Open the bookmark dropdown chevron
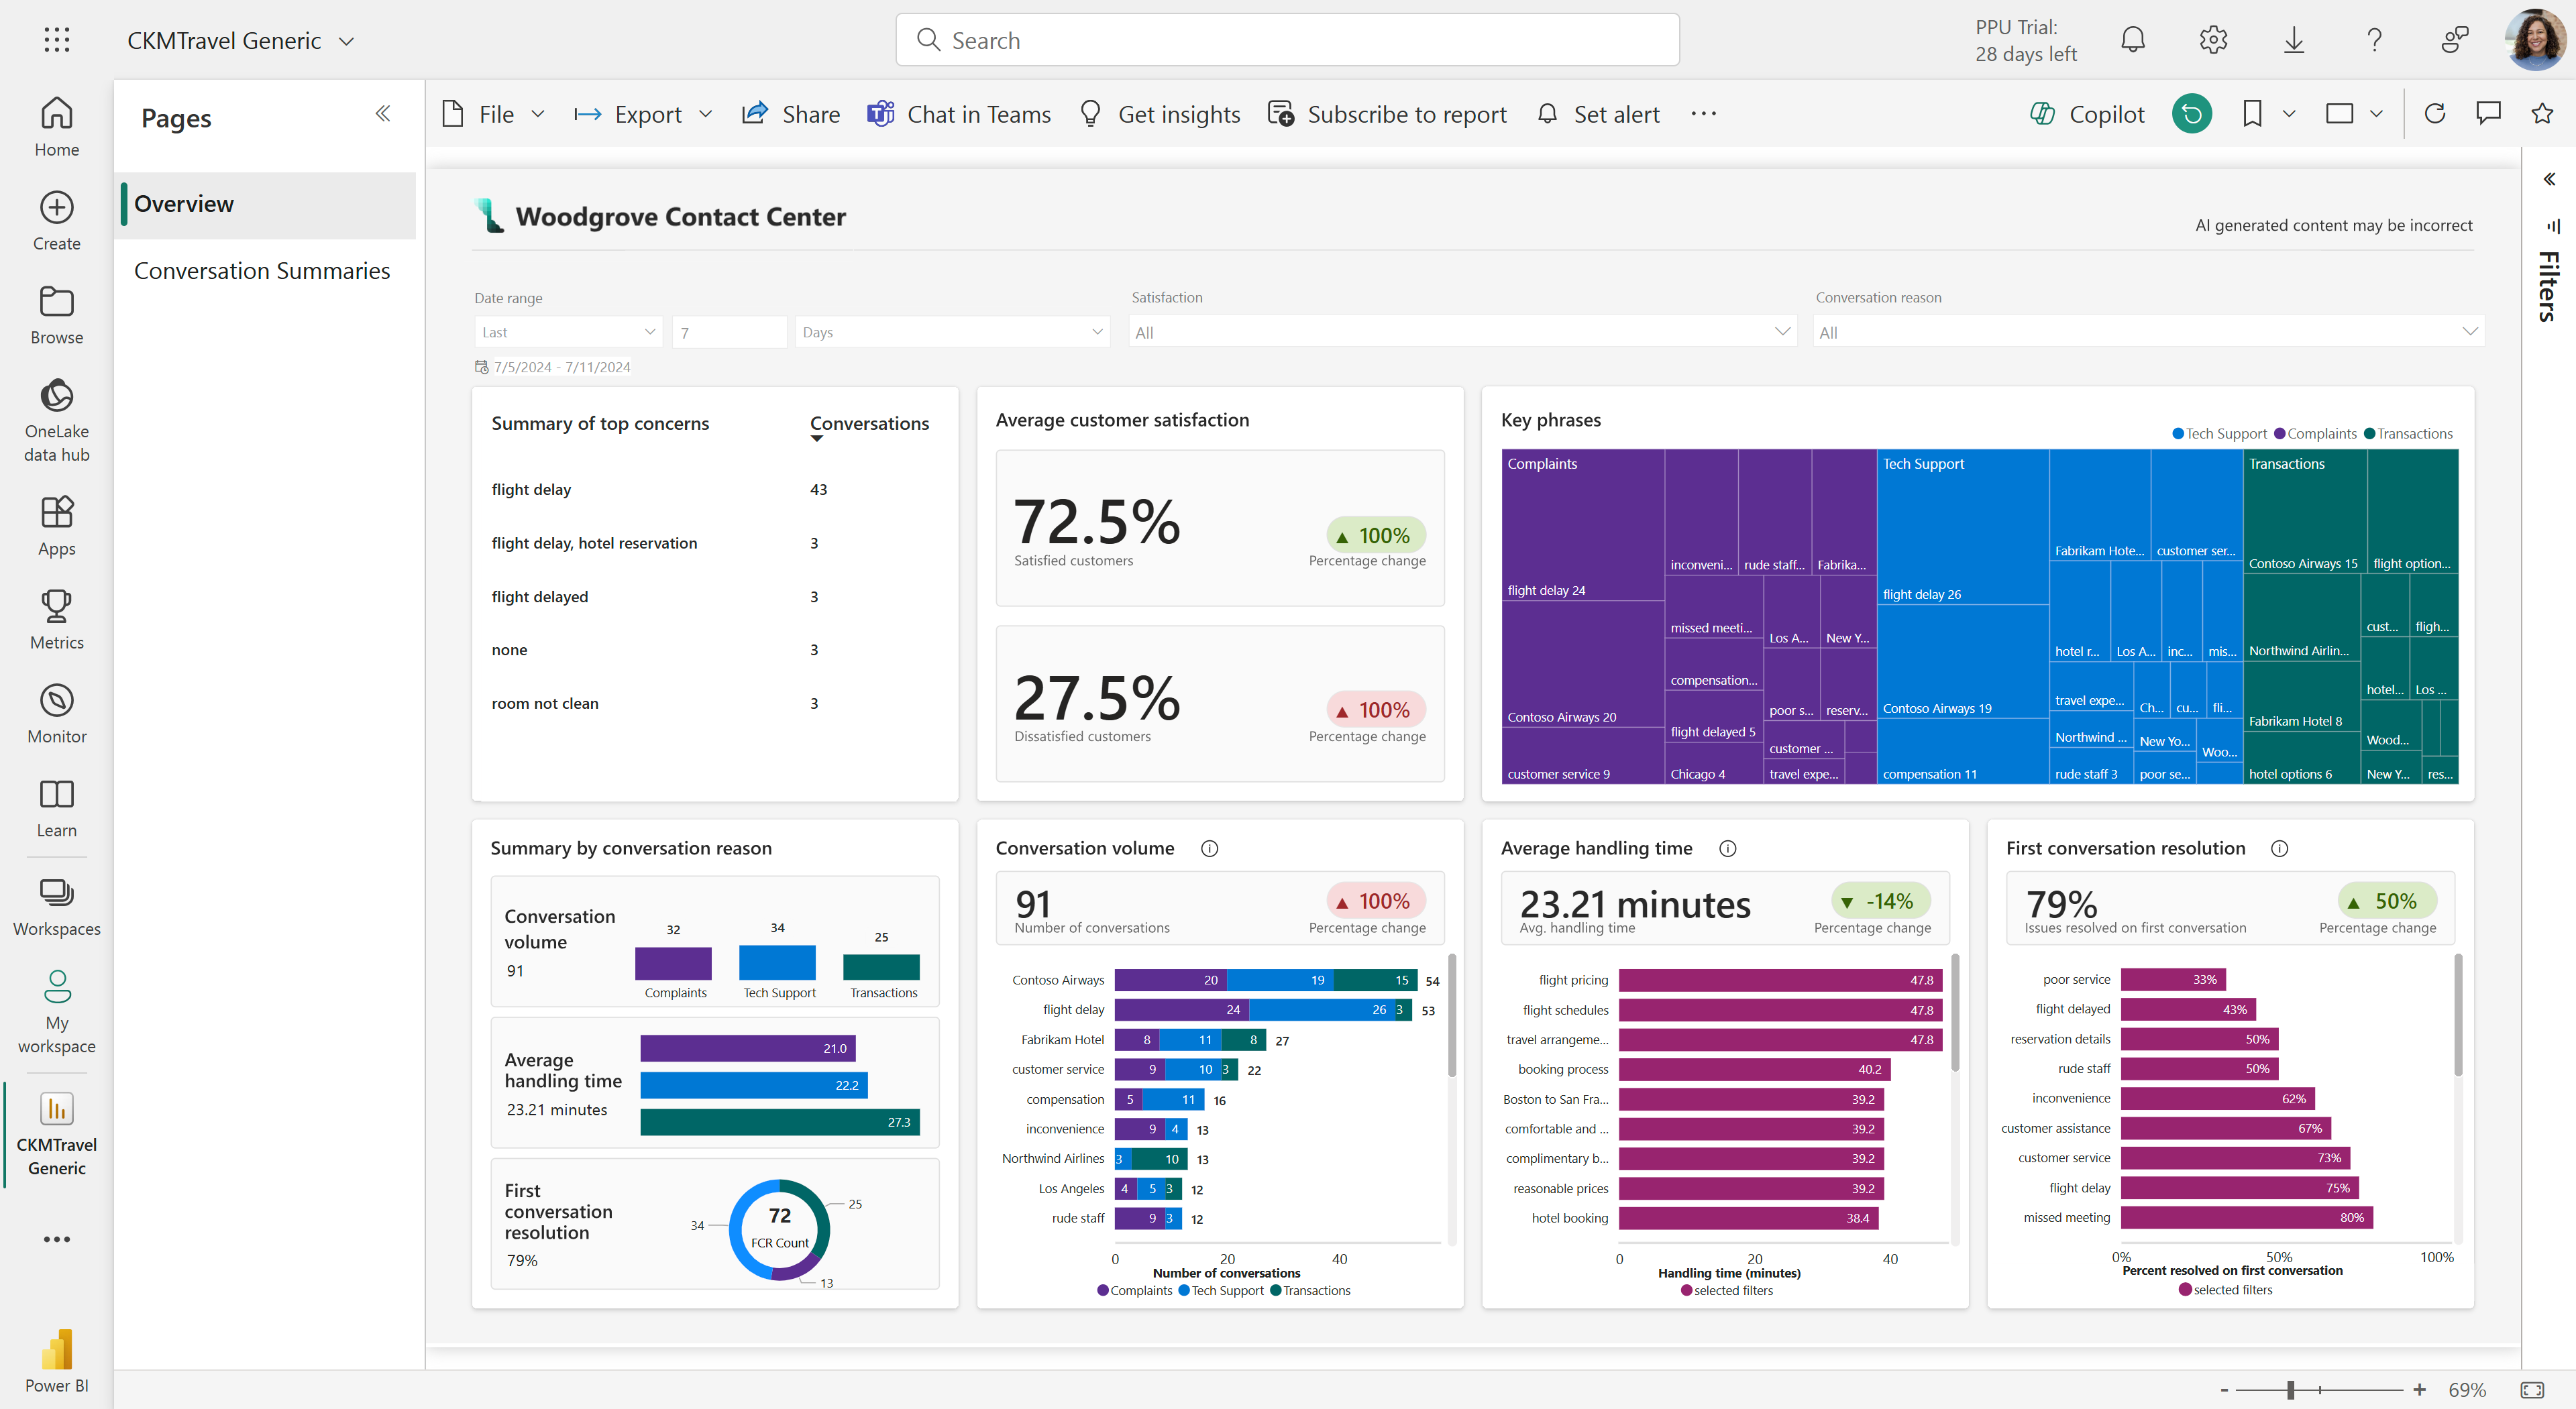 pyautogui.click(x=2288, y=114)
